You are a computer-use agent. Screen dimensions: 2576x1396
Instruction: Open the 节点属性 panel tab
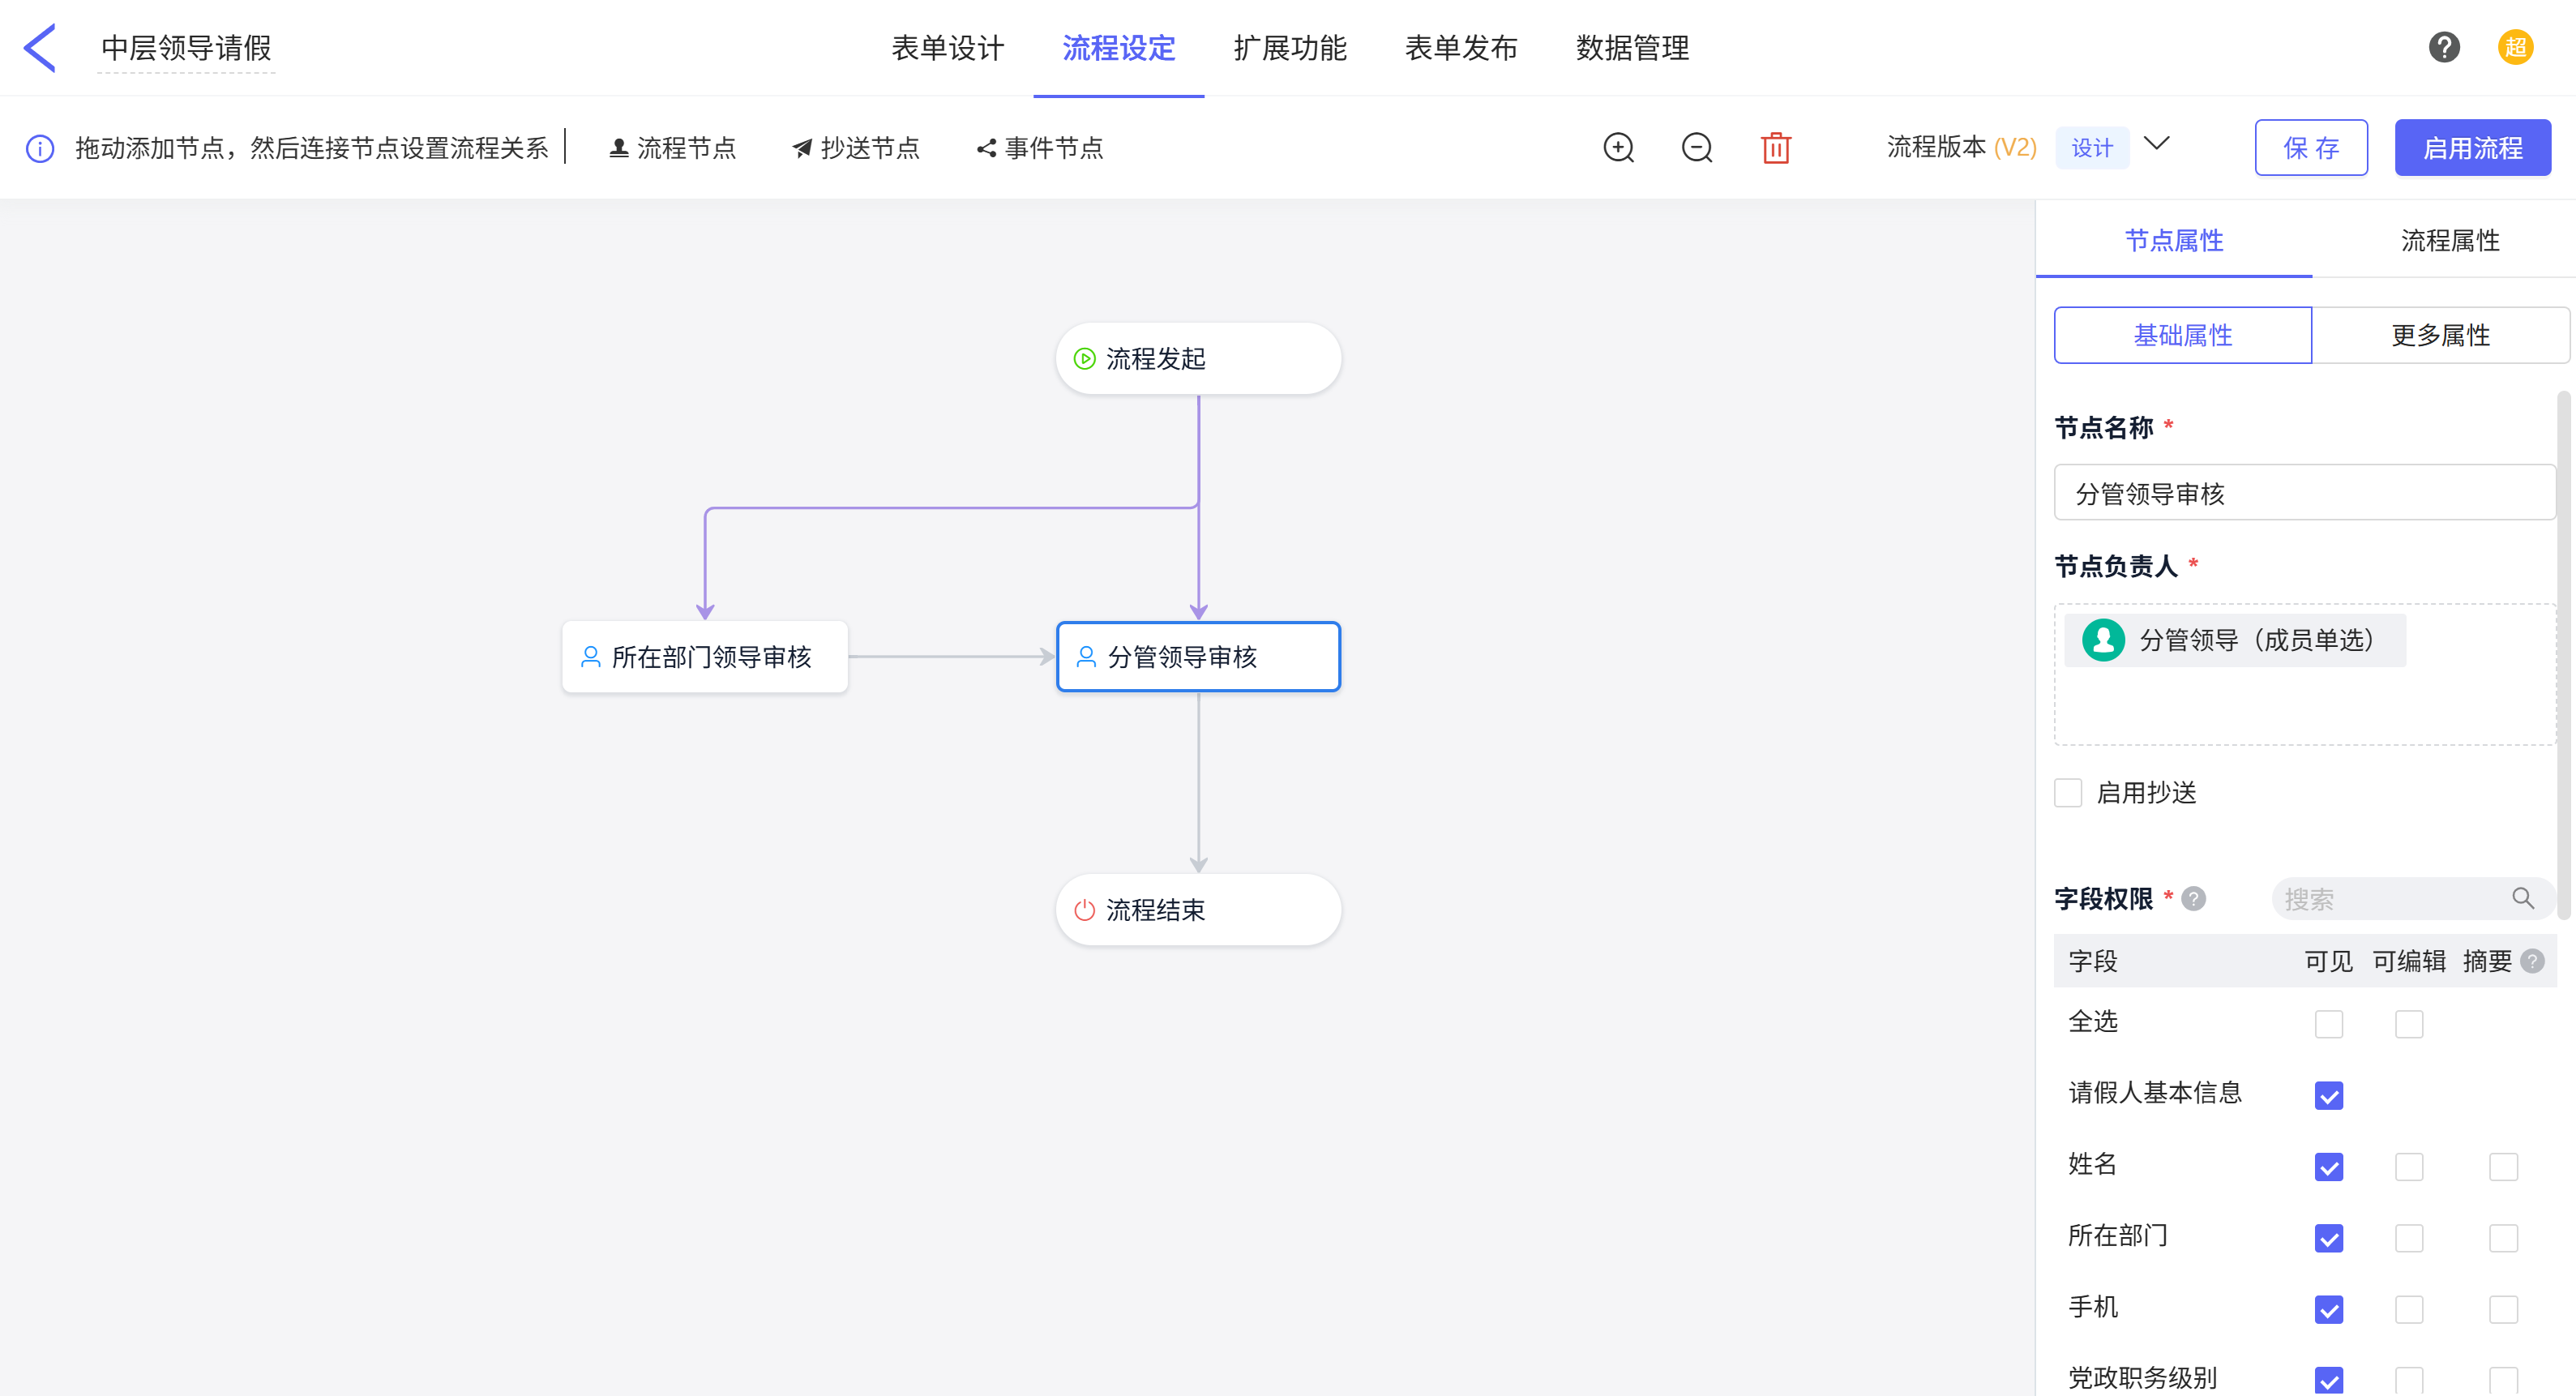click(2174, 240)
